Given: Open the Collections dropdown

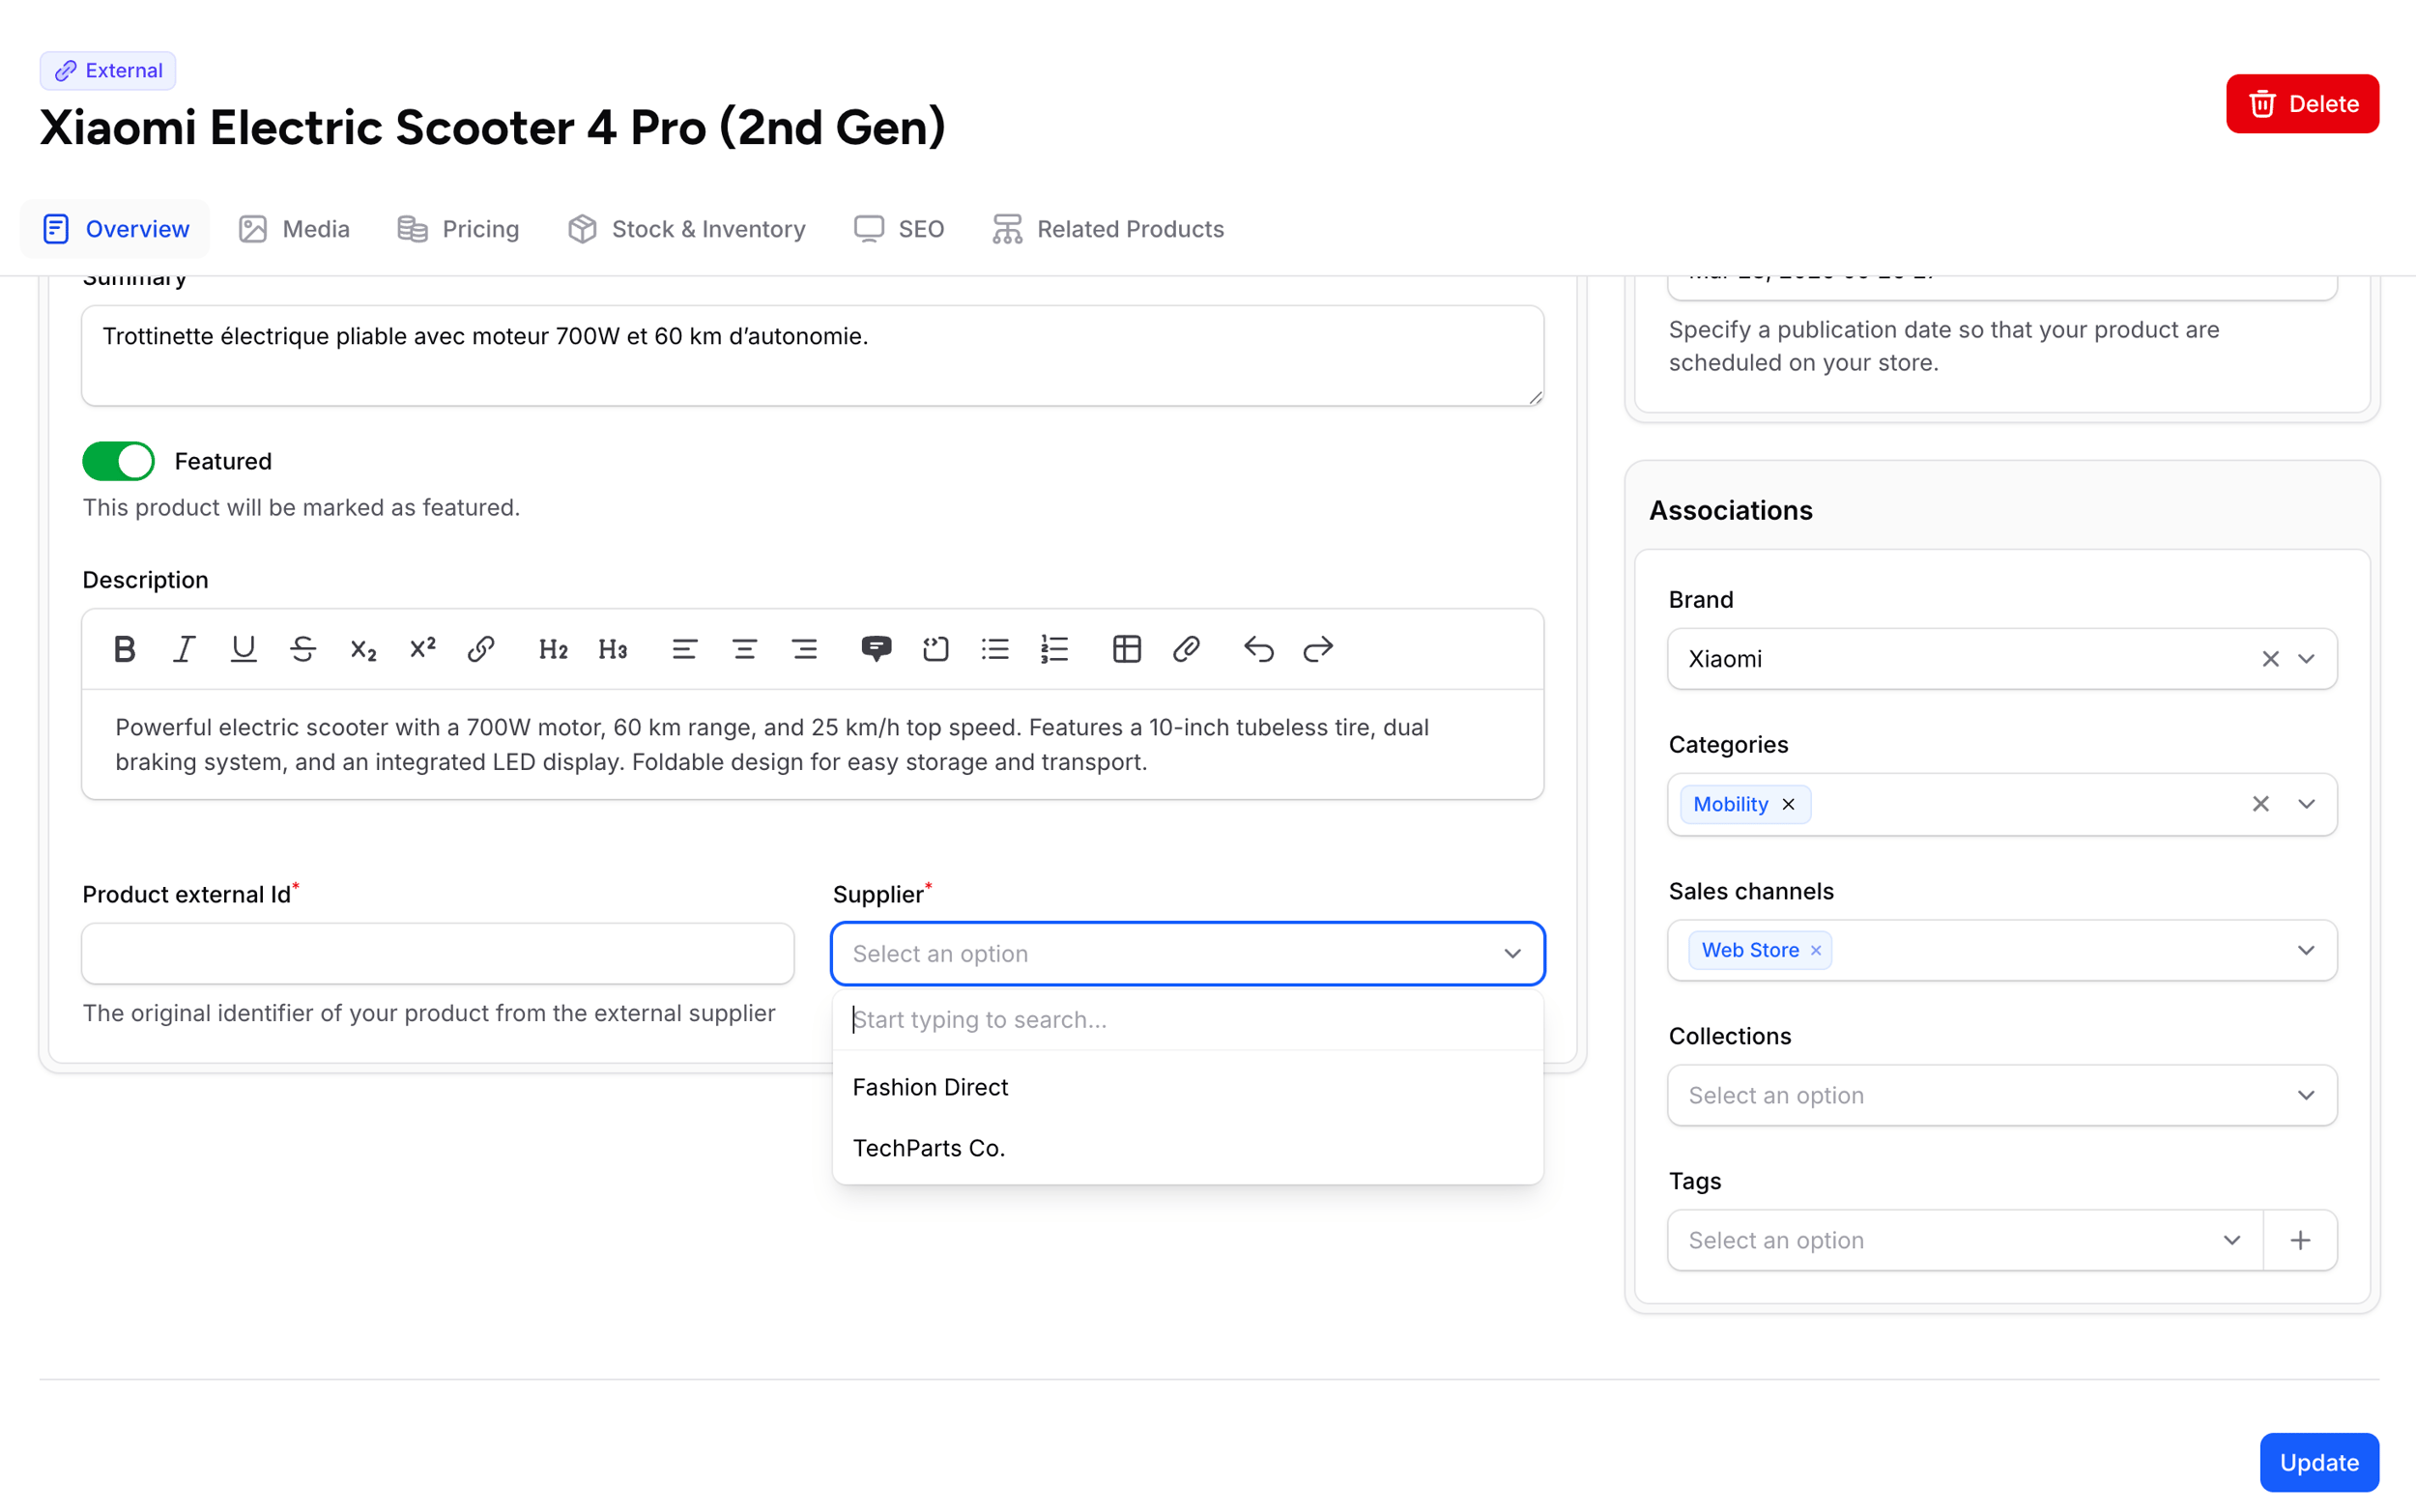Looking at the screenshot, I should coord(2002,1095).
